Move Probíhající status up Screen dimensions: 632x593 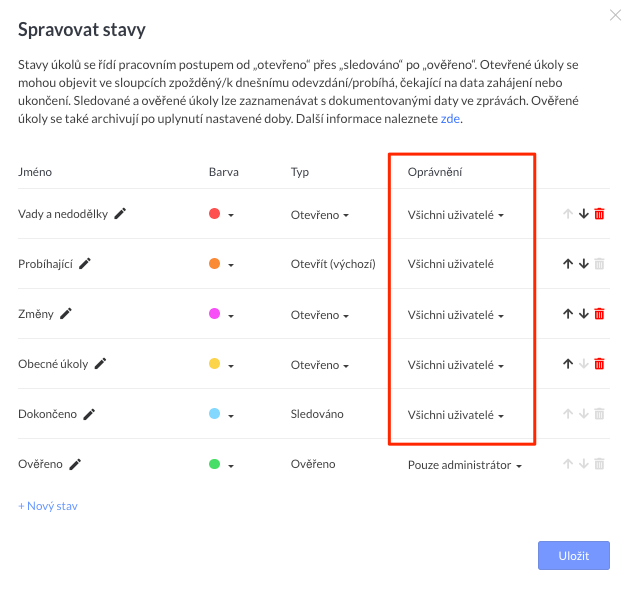(568, 264)
